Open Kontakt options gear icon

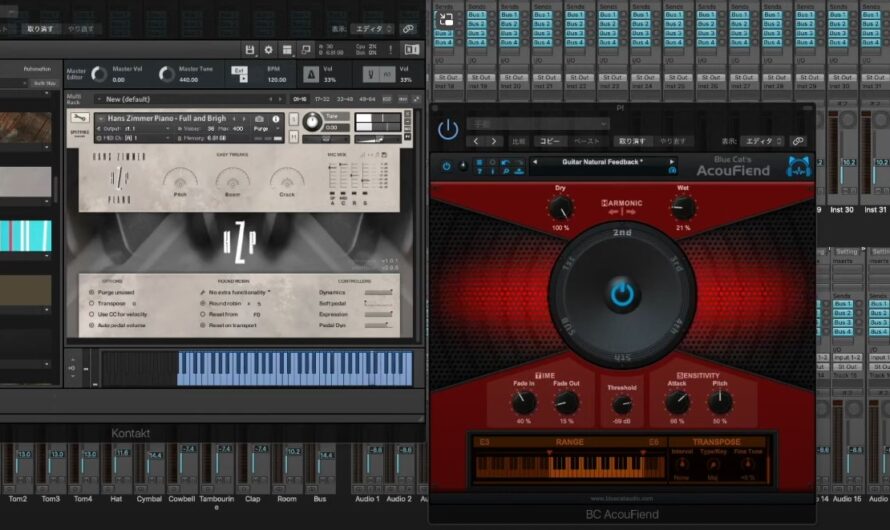pyautogui.click(x=268, y=50)
